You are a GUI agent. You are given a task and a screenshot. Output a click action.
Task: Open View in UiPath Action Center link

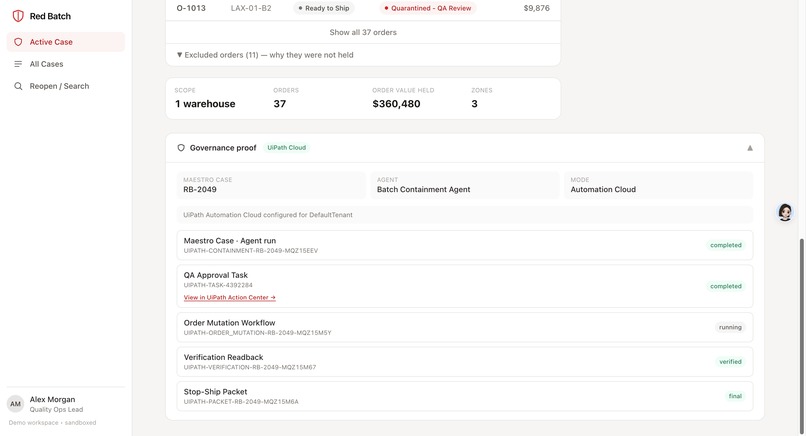[x=230, y=298]
